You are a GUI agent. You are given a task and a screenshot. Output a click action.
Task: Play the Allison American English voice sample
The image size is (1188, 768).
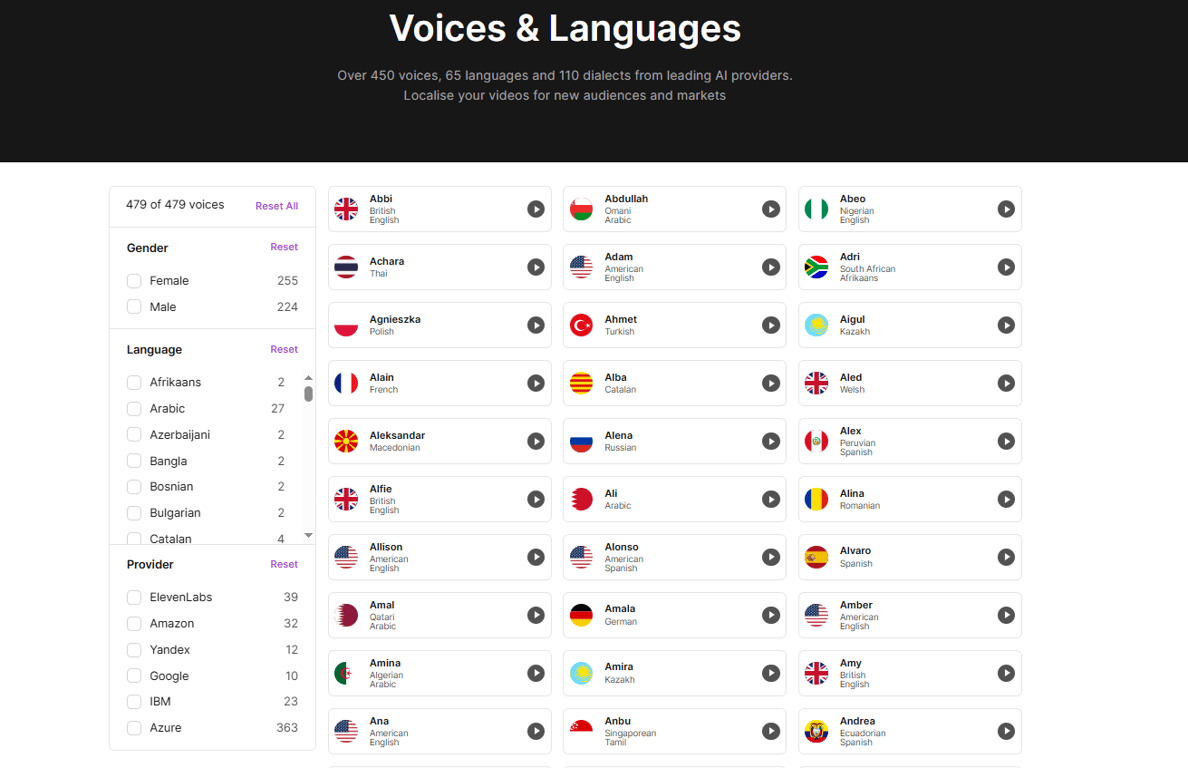pyautogui.click(x=536, y=557)
